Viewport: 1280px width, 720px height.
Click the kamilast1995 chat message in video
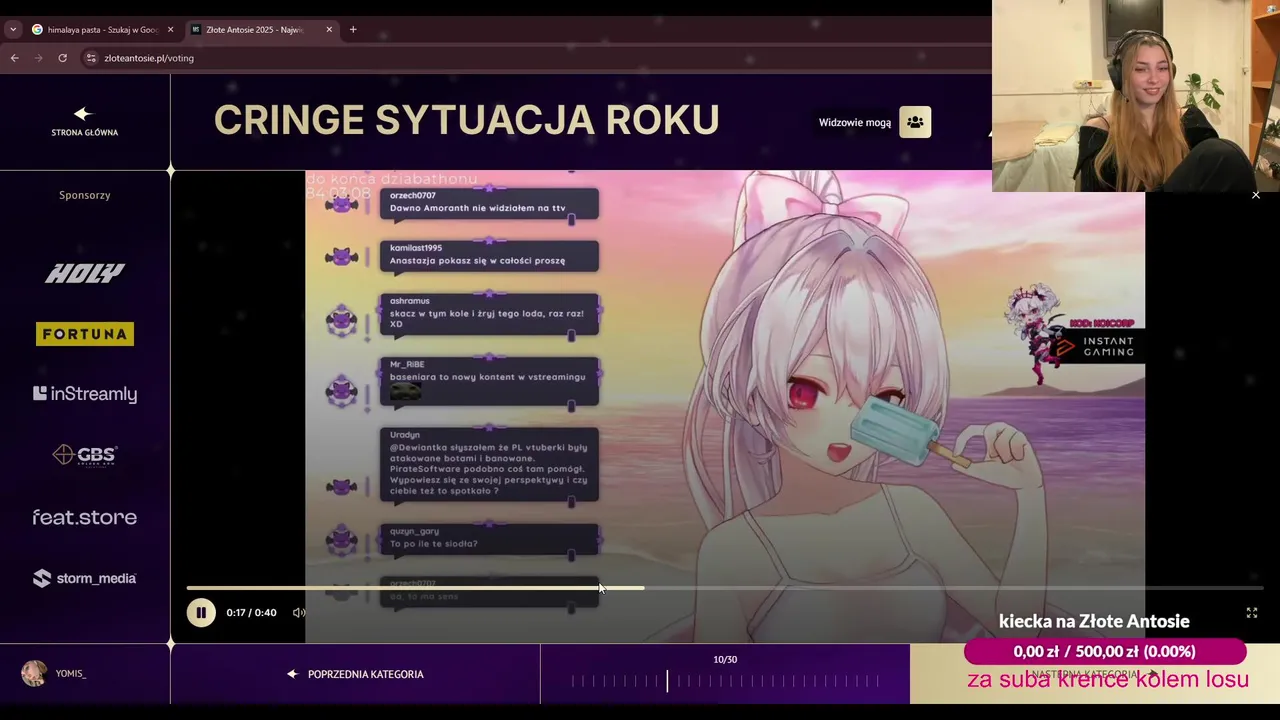pos(489,255)
